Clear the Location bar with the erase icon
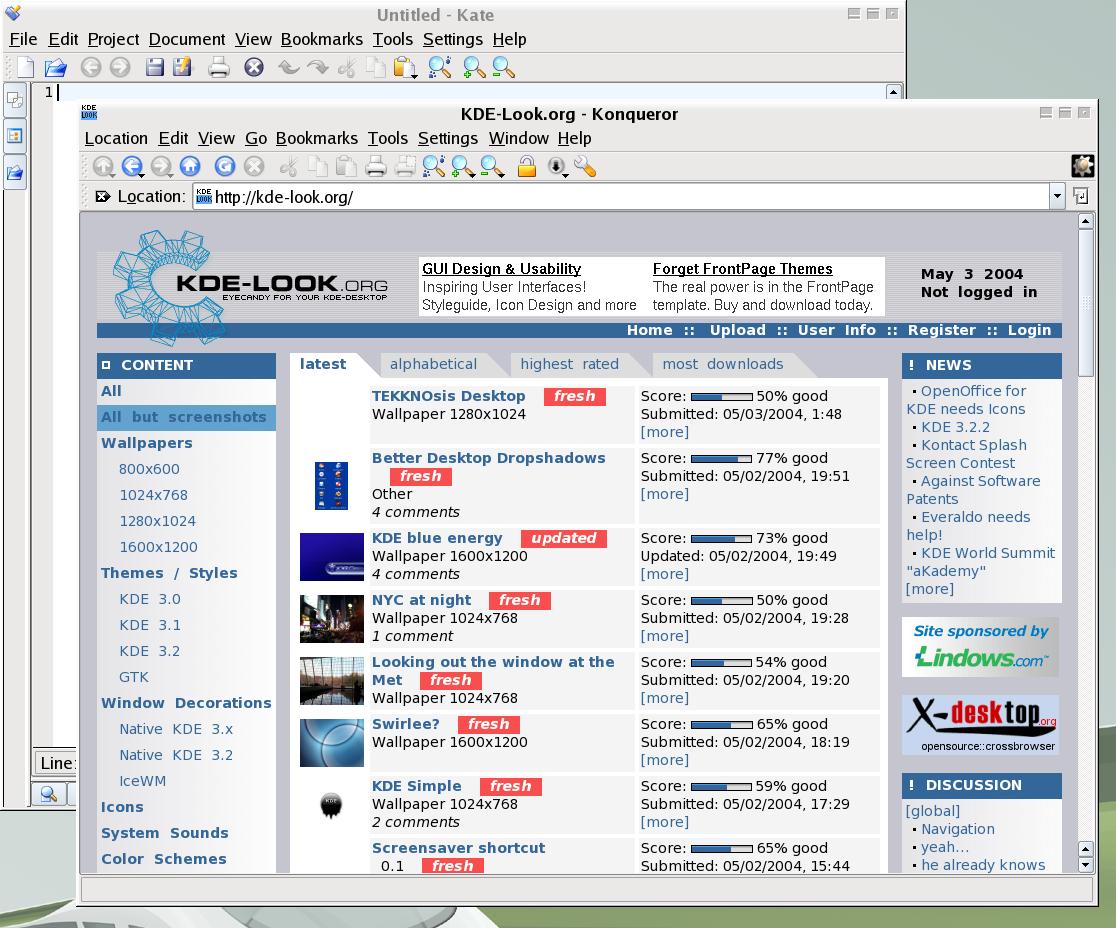1116x928 pixels. click(x=102, y=196)
